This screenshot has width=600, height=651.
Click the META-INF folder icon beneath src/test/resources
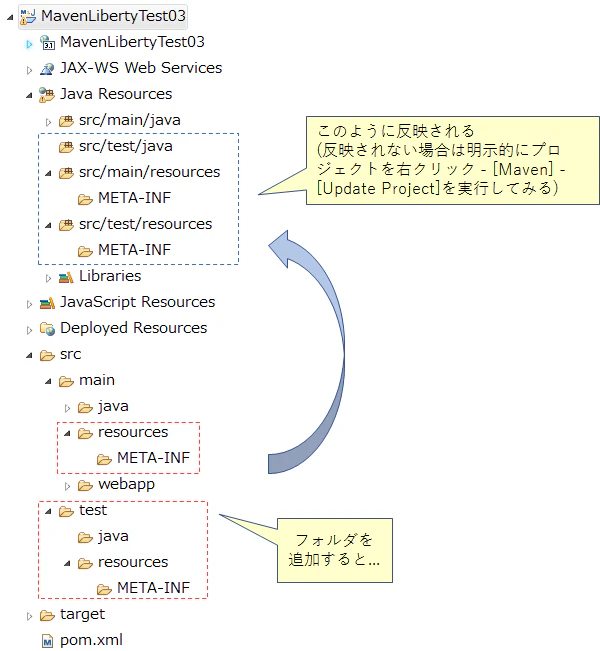85,251
